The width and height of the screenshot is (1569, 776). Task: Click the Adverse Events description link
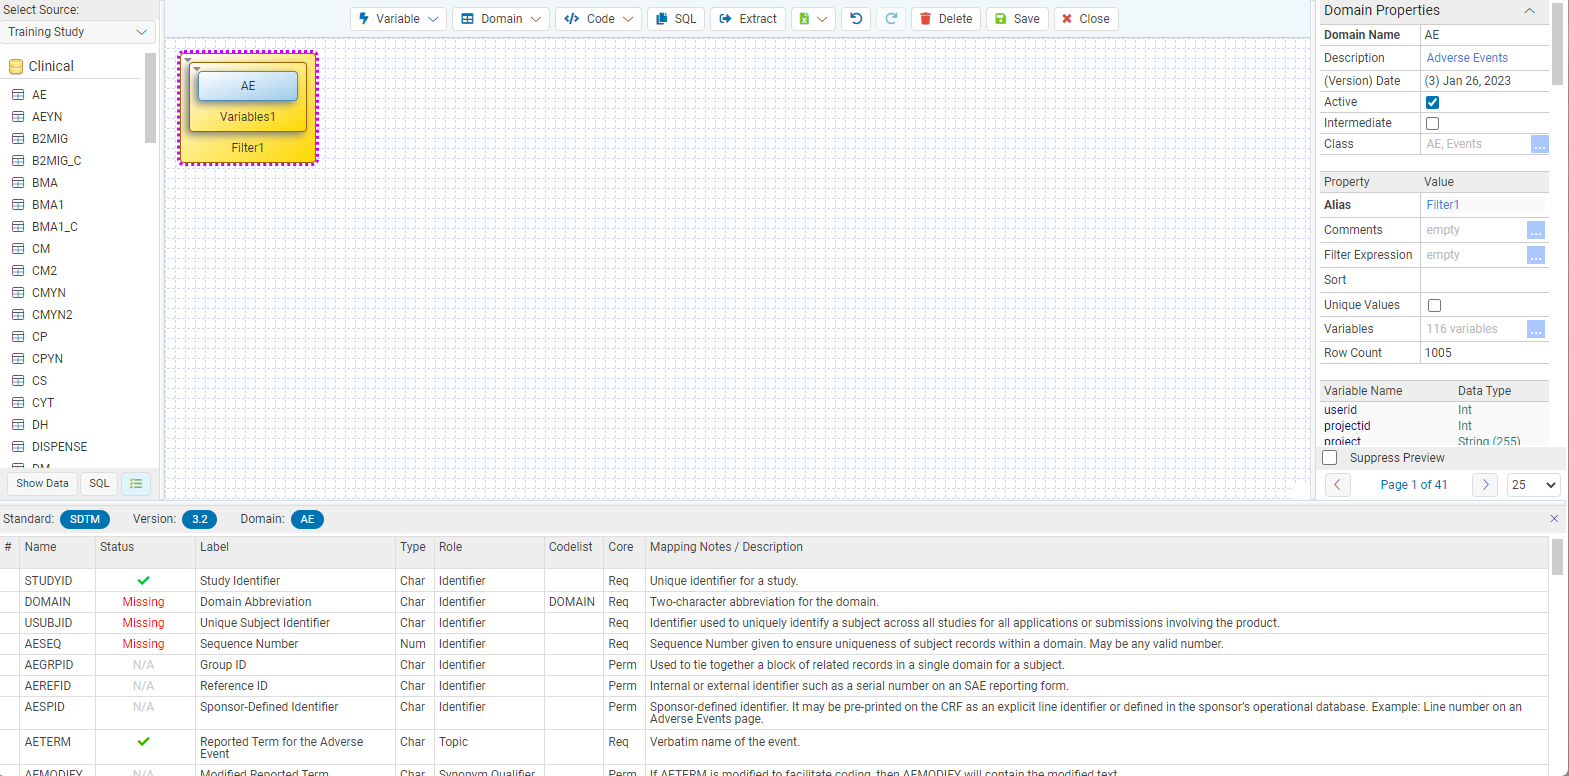pos(1467,58)
